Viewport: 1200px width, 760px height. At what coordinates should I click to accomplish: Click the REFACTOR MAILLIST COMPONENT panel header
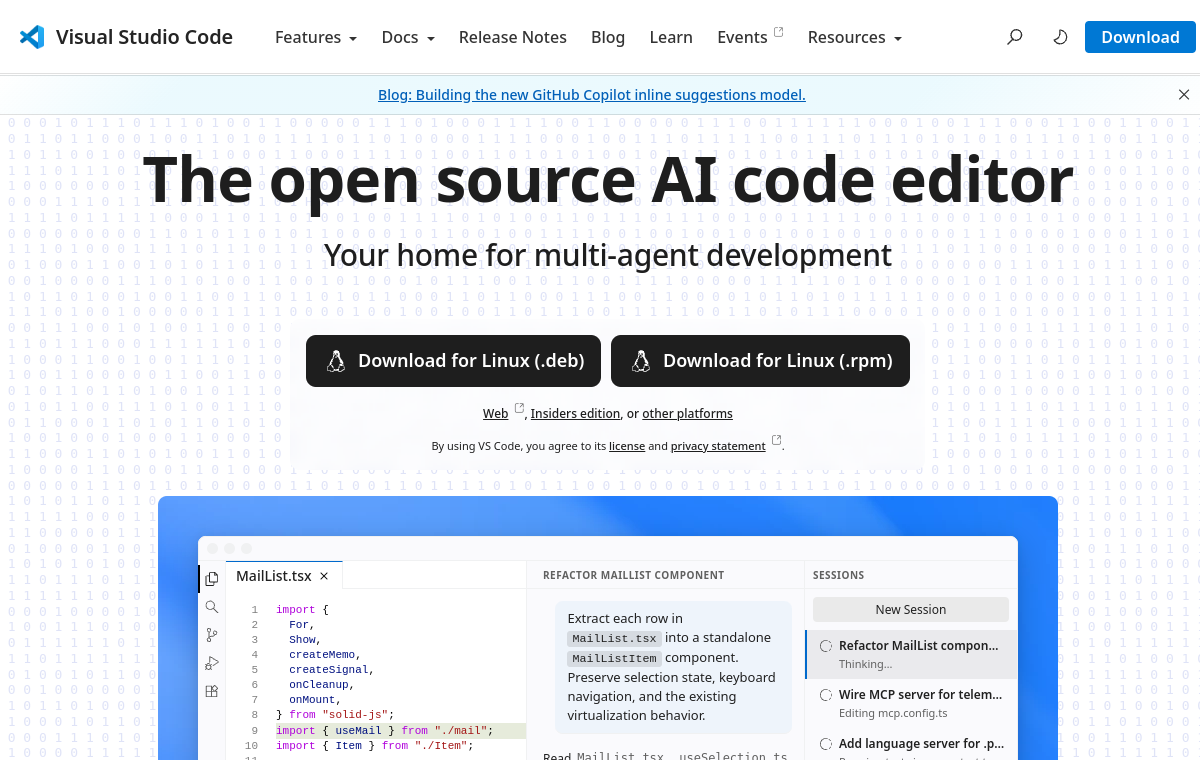coord(634,575)
